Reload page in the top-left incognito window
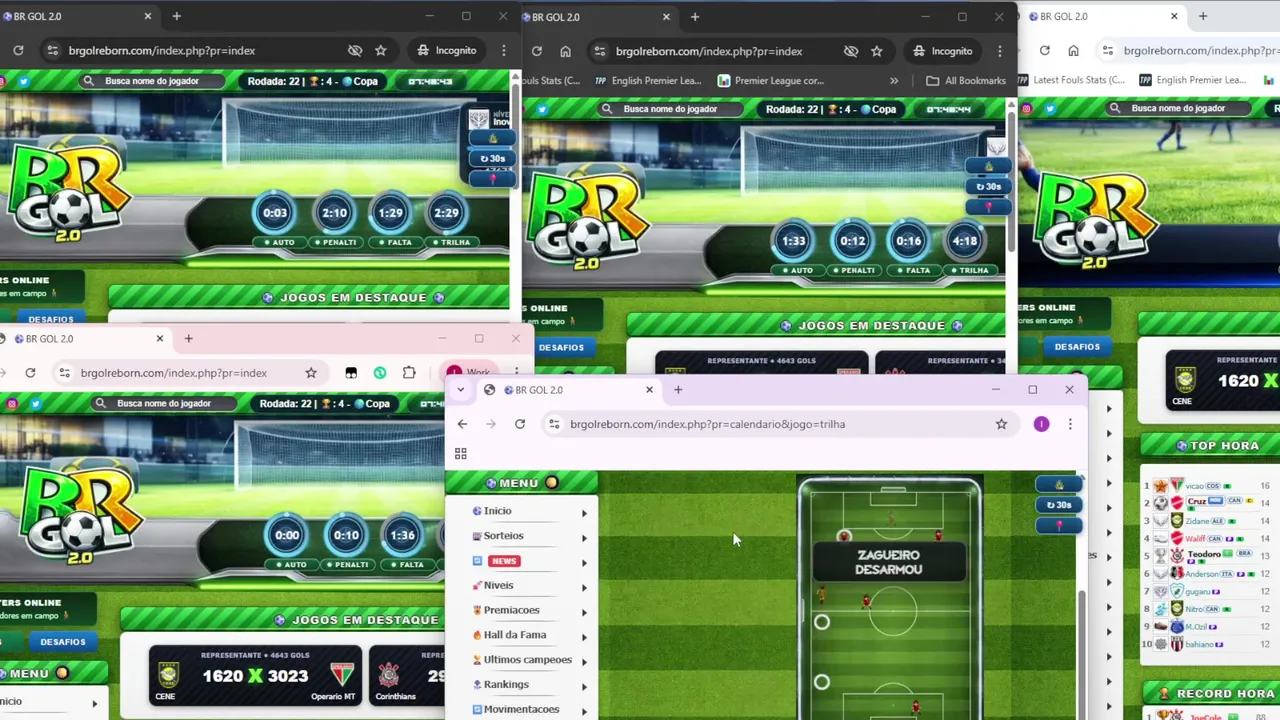This screenshot has width=1280, height=720. coord(18,50)
